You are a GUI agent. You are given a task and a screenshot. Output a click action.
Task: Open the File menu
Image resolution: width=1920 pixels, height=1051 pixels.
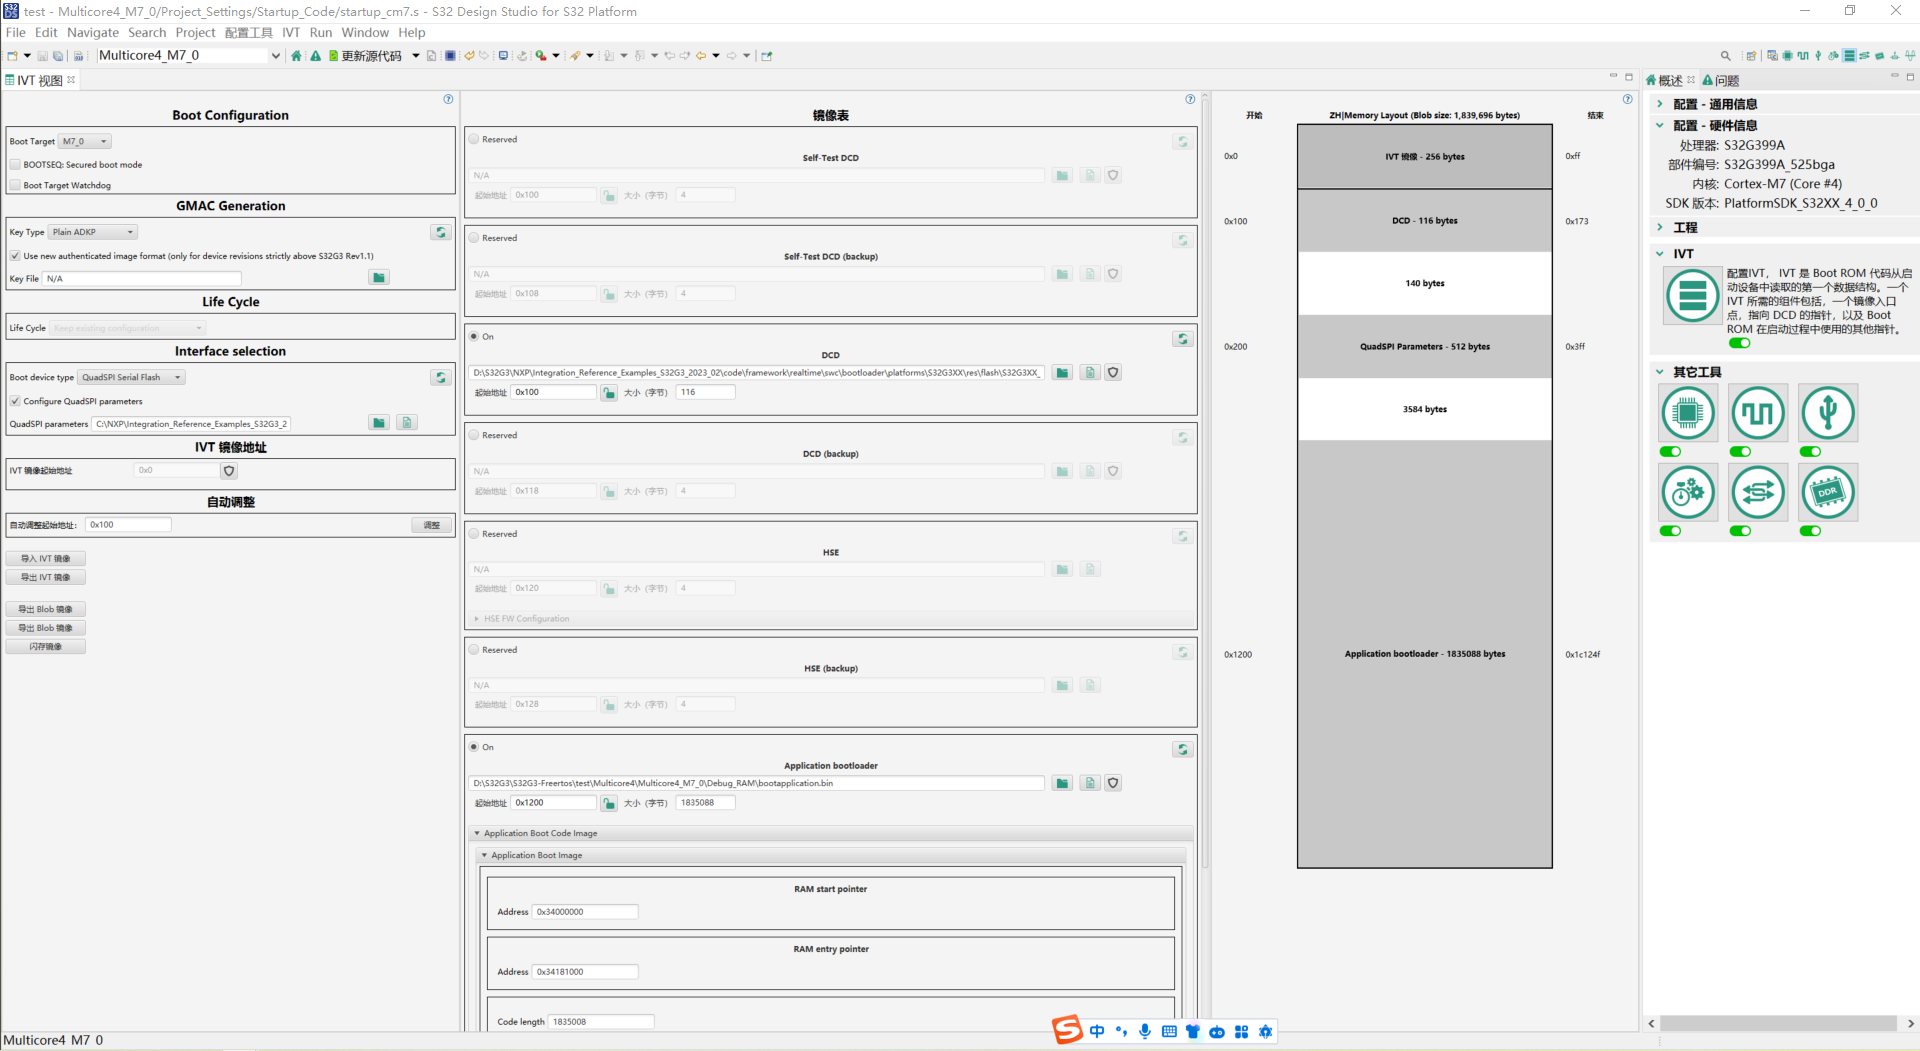point(16,32)
